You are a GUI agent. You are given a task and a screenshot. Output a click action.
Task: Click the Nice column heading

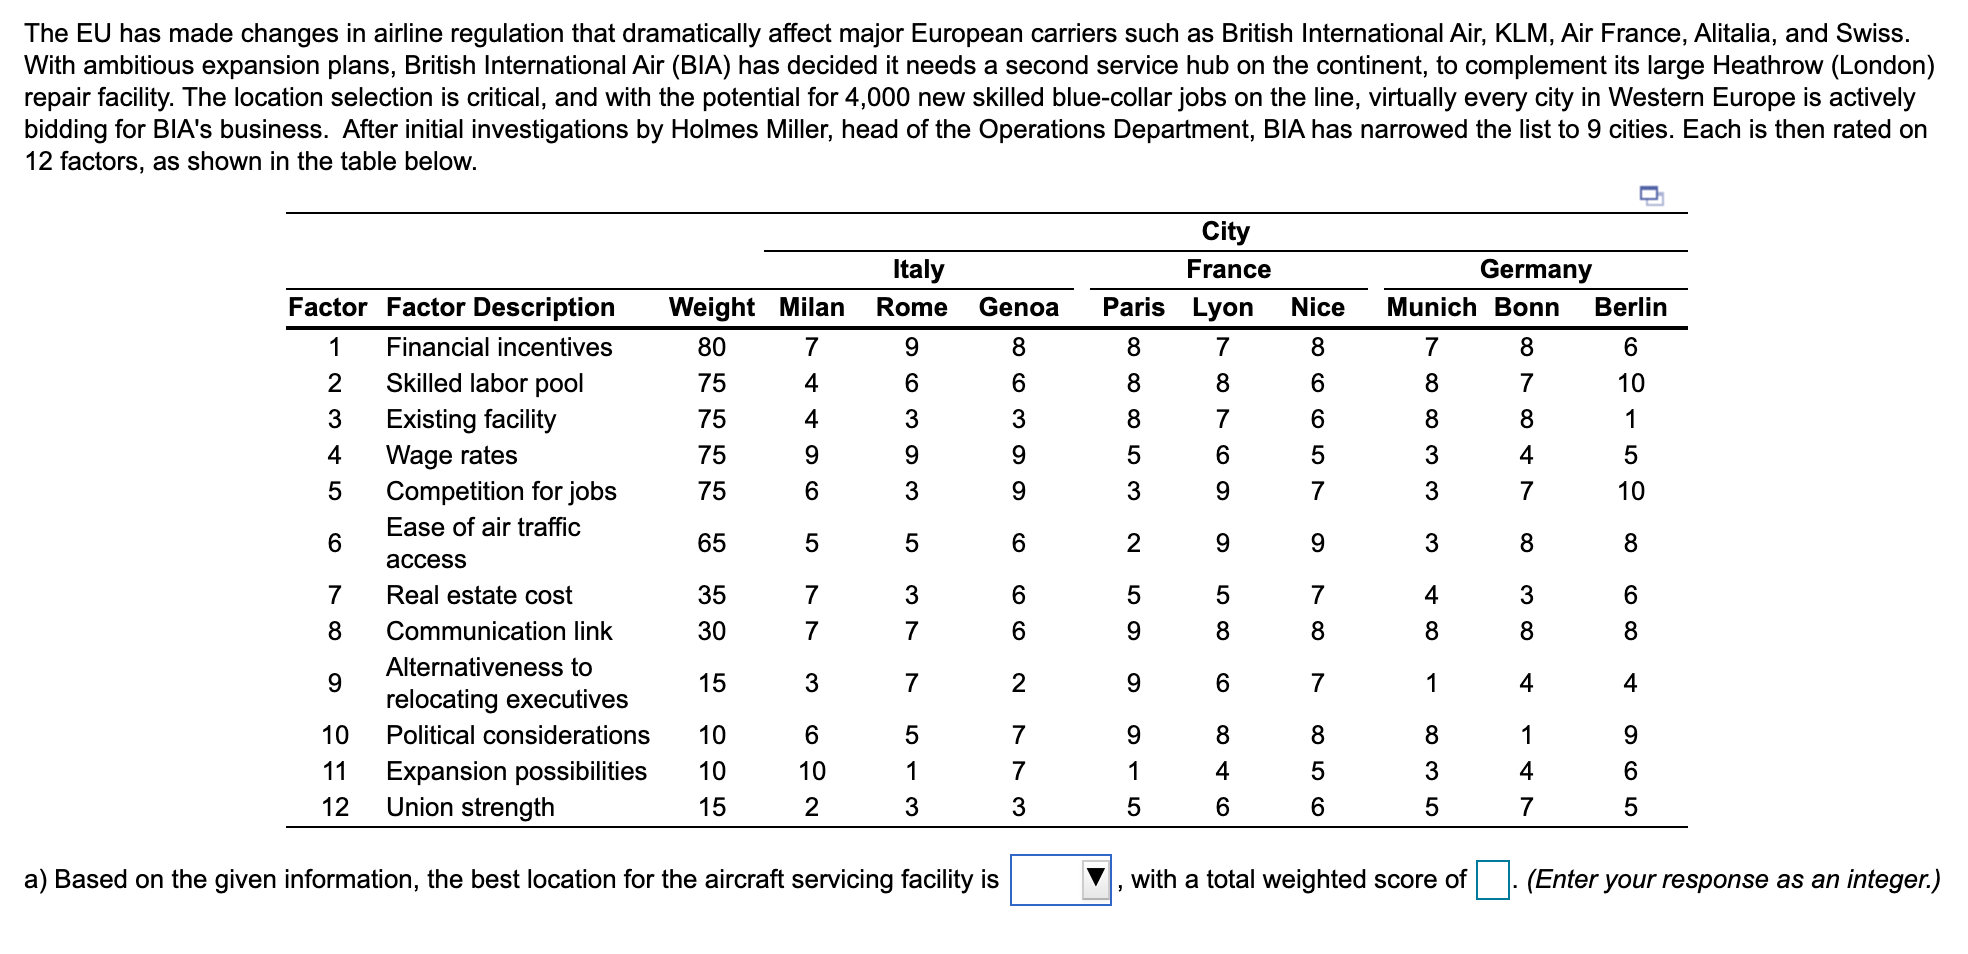1317,307
